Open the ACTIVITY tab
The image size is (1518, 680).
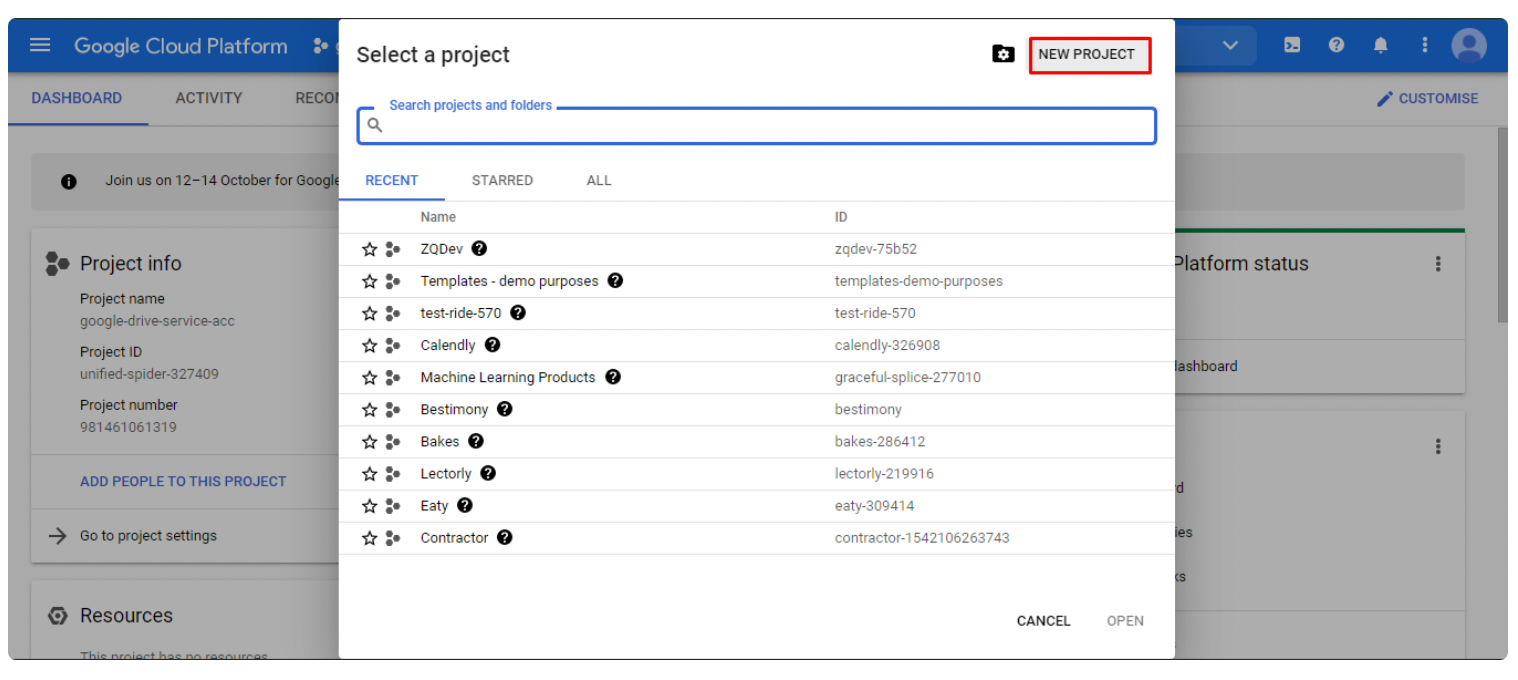[x=209, y=98]
